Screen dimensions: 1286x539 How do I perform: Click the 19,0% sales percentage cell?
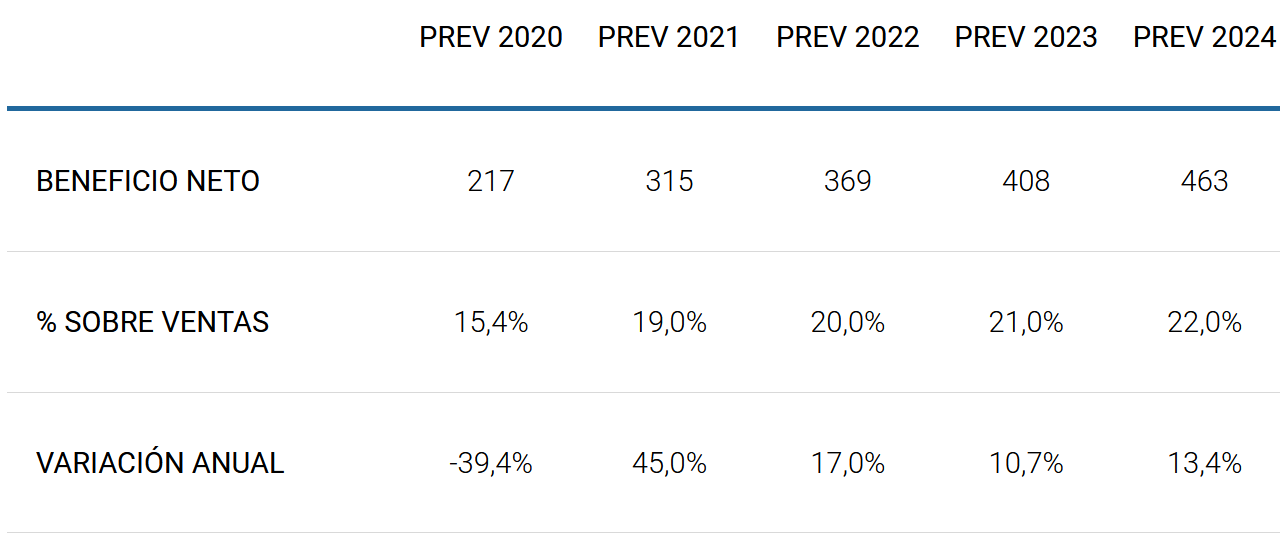(669, 323)
